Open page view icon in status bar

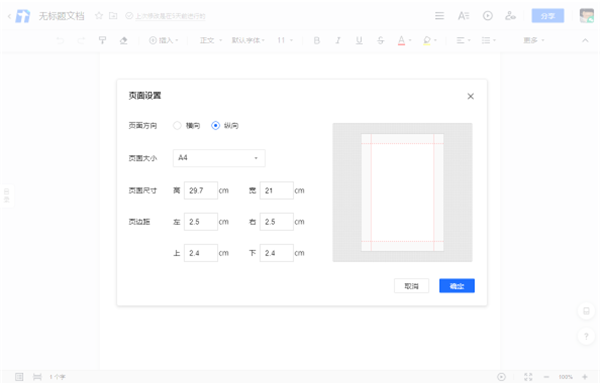pos(19,377)
